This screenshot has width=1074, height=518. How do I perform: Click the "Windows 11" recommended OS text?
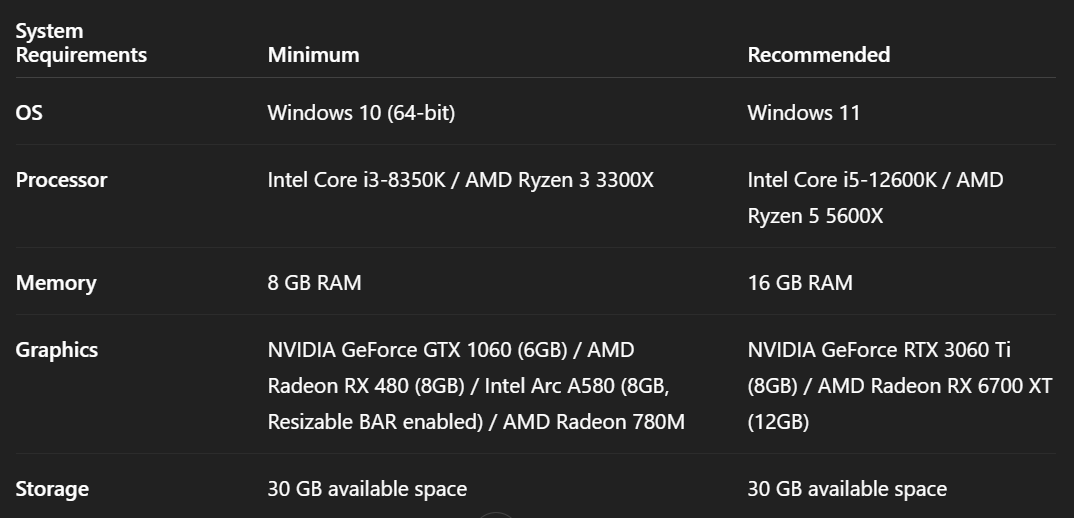803,113
